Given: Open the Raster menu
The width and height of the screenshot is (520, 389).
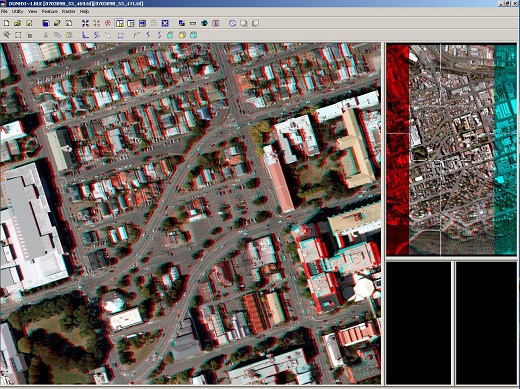Looking at the screenshot, I should pyautogui.click(x=69, y=11).
